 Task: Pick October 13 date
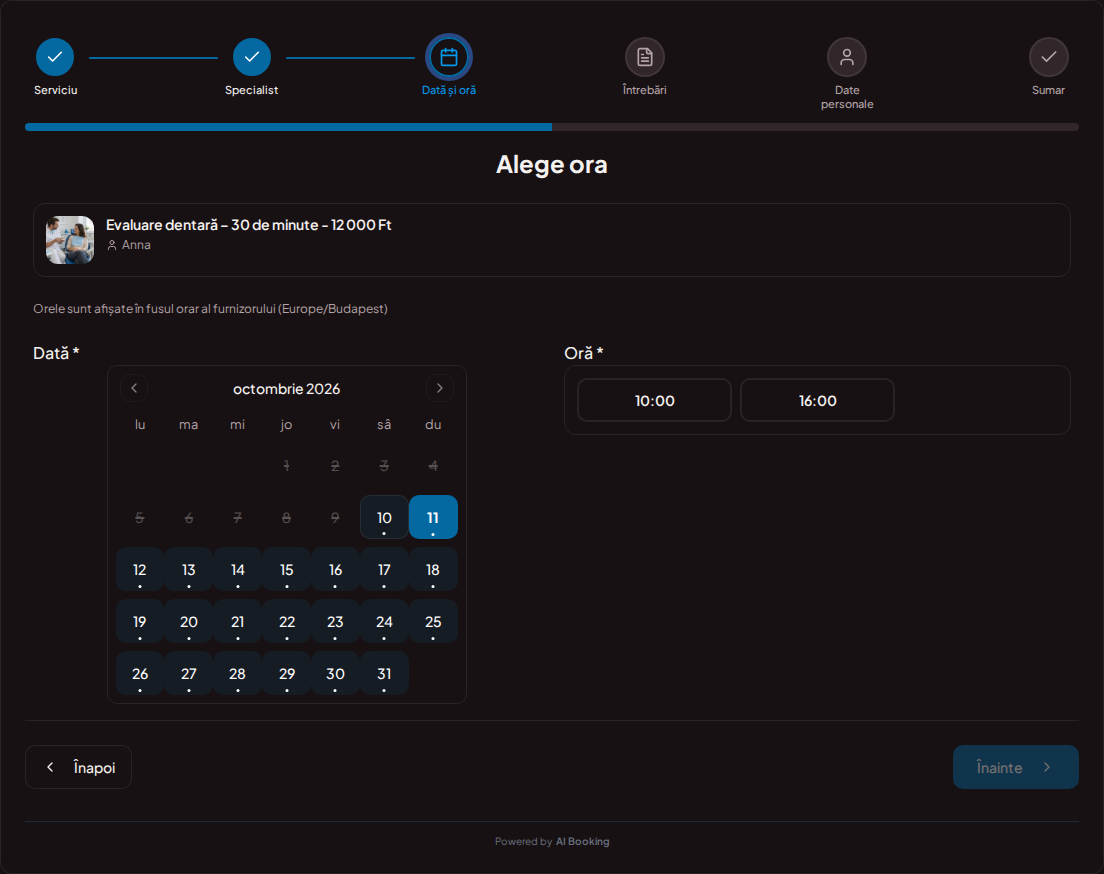click(189, 570)
